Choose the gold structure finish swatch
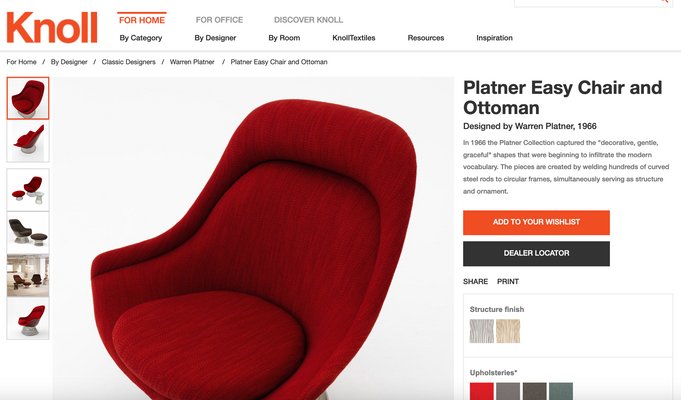 pyautogui.click(x=508, y=331)
